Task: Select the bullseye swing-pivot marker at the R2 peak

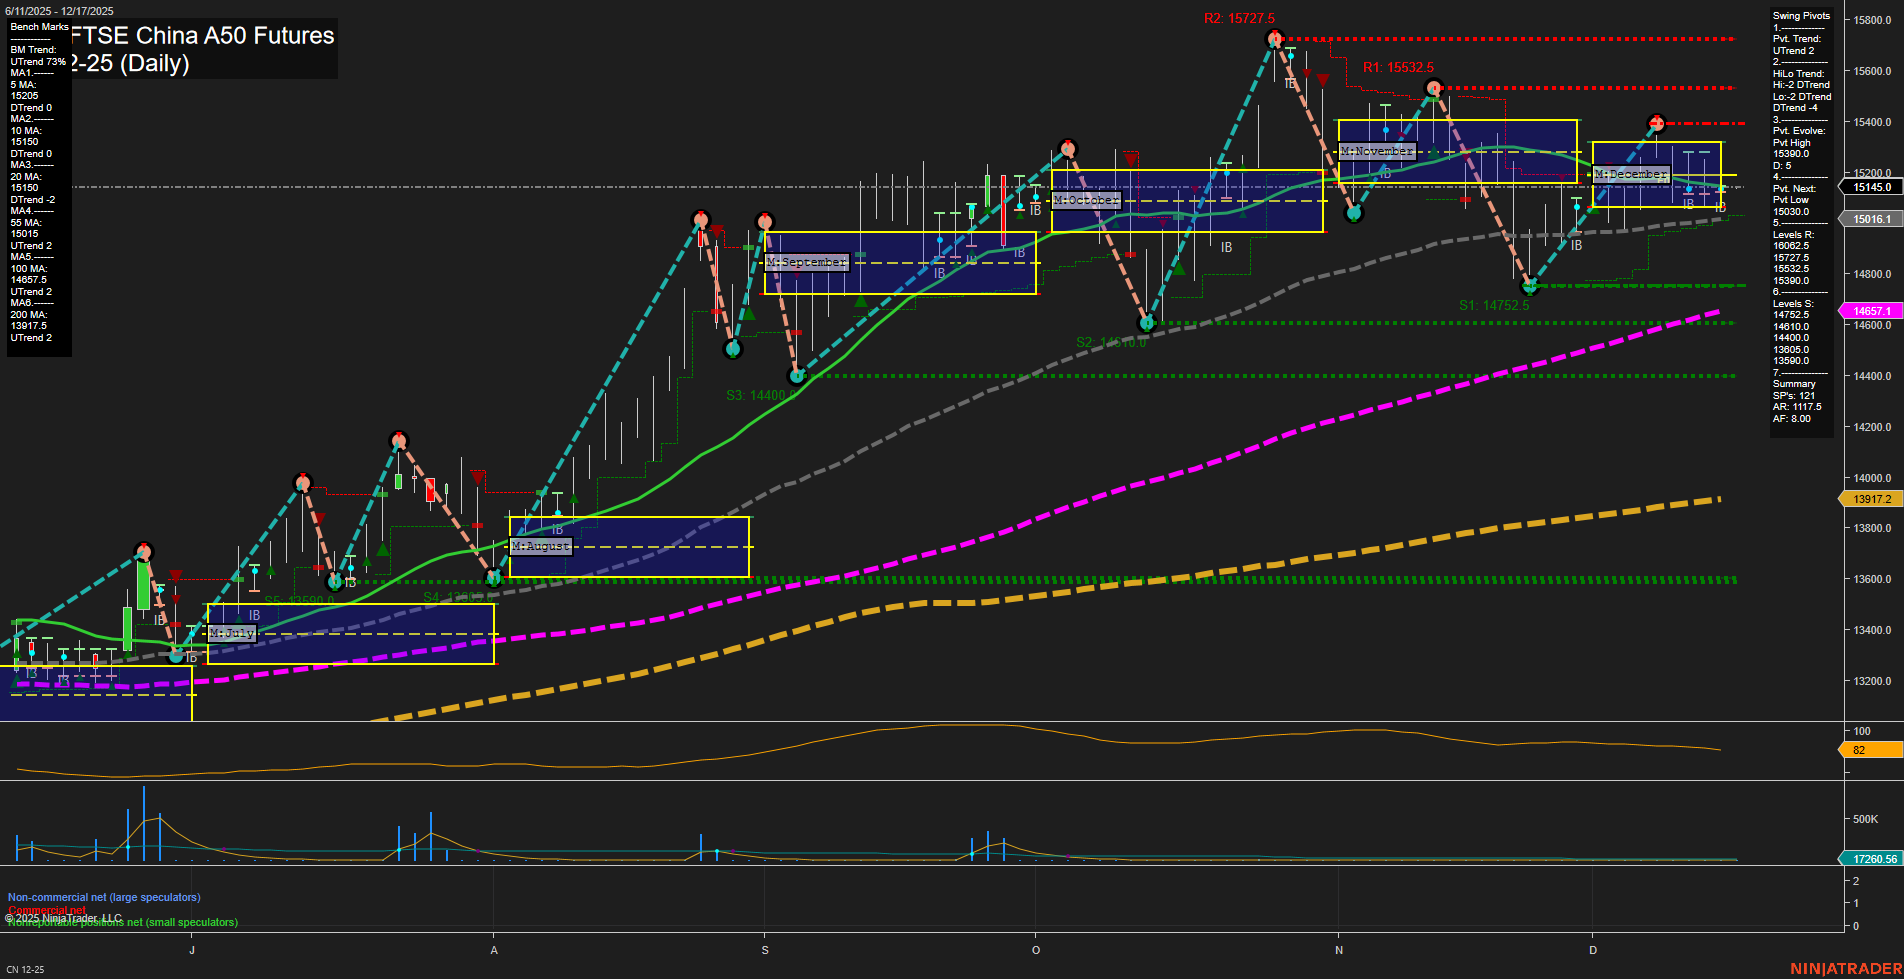Action: pyautogui.click(x=1274, y=38)
